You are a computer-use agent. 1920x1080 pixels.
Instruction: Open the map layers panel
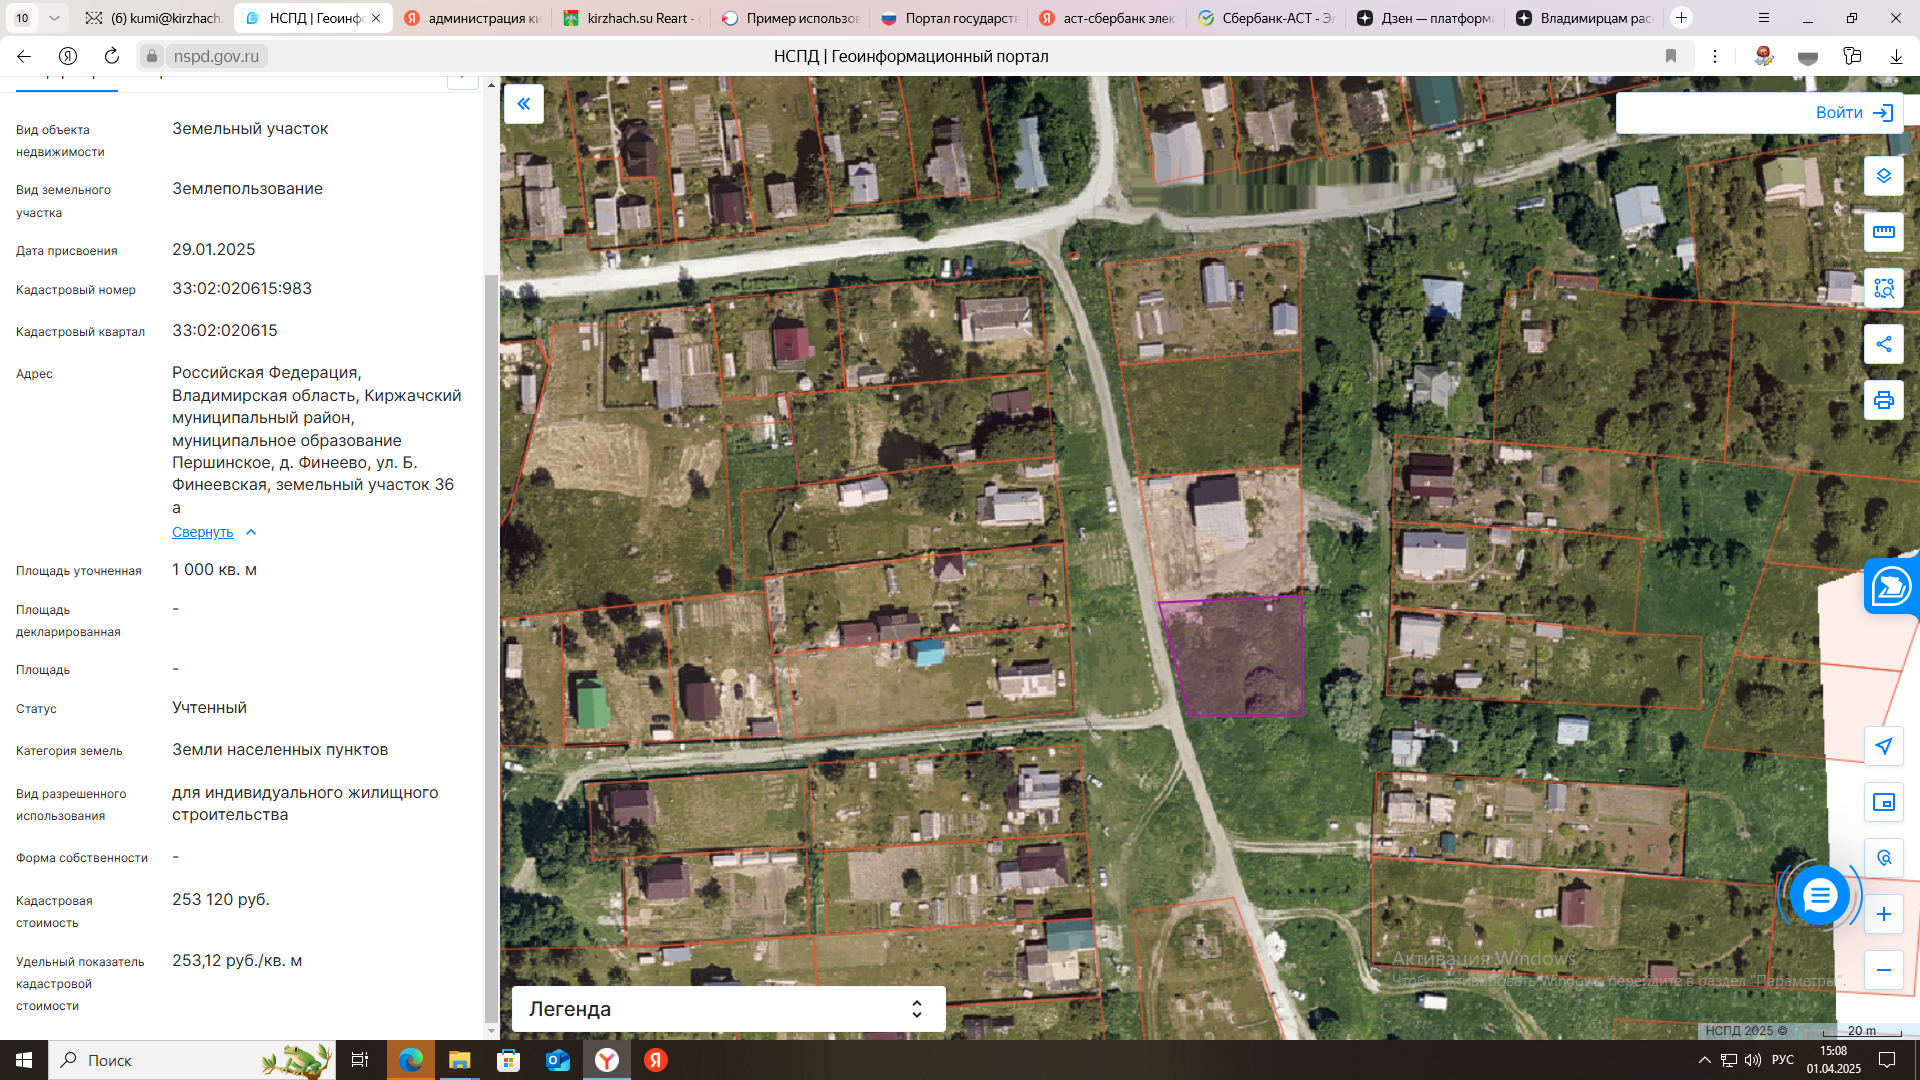pos(1883,176)
